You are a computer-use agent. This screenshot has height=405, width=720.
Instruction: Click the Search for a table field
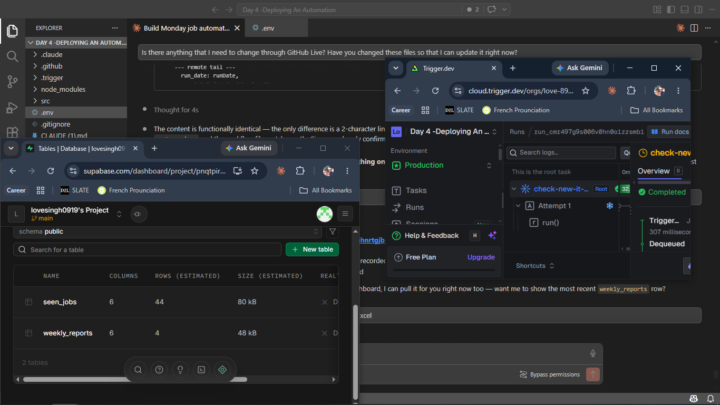pos(147,249)
